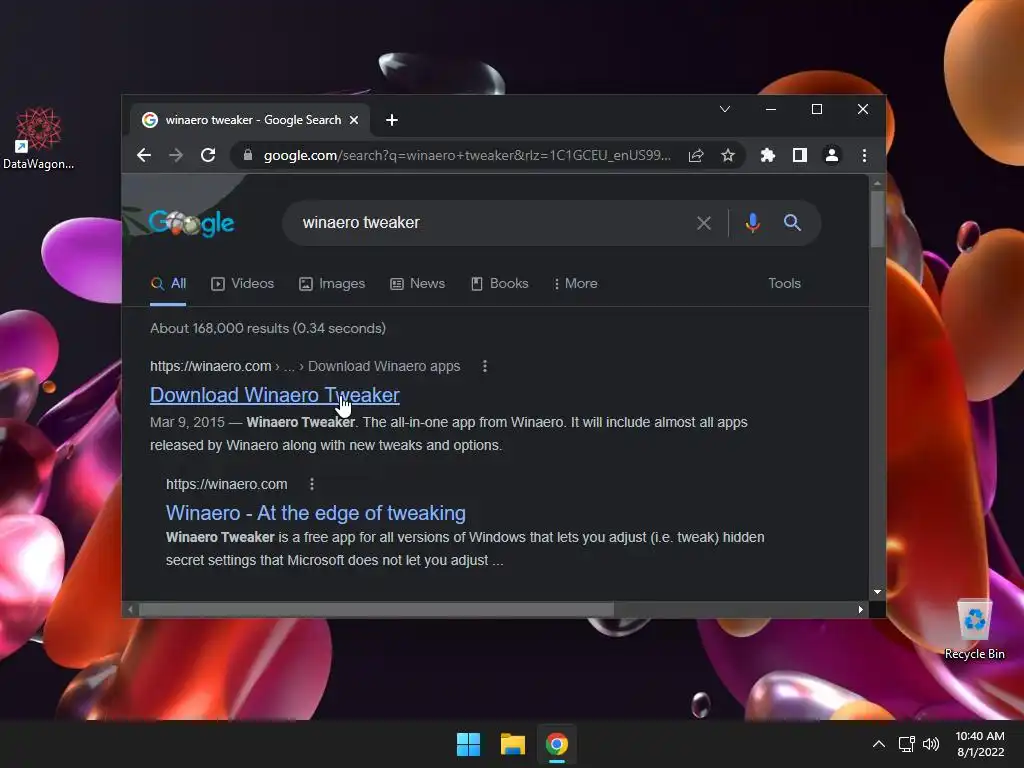Select the Recycle Bin desktop icon
1024x768 pixels.
974,630
